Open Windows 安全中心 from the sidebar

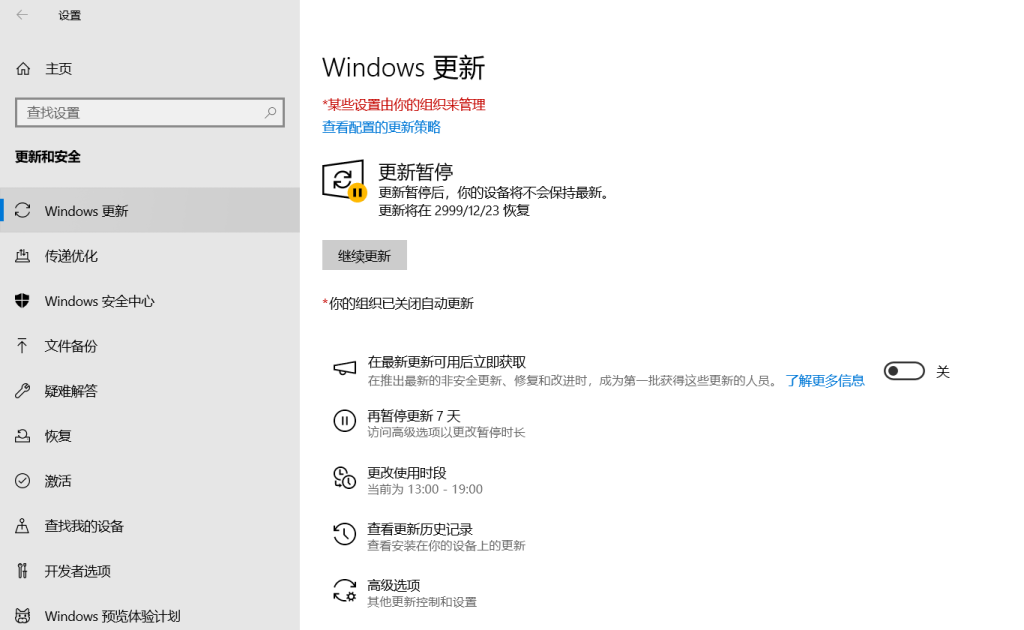click(x=150, y=300)
